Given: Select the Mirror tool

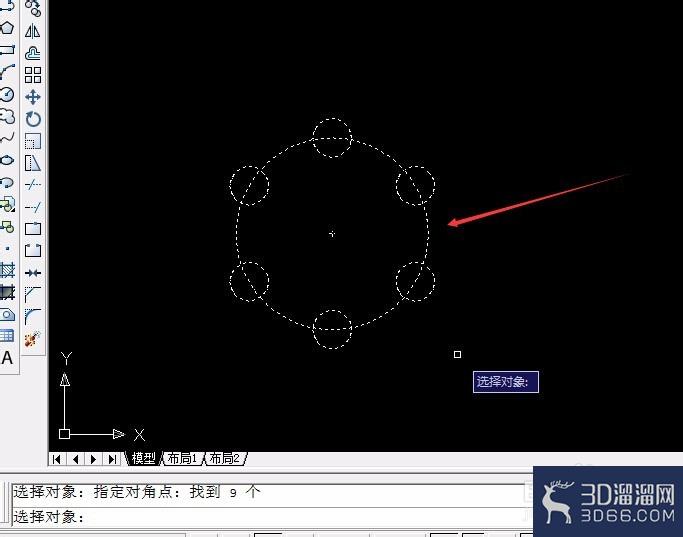Looking at the screenshot, I should tap(33, 31).
